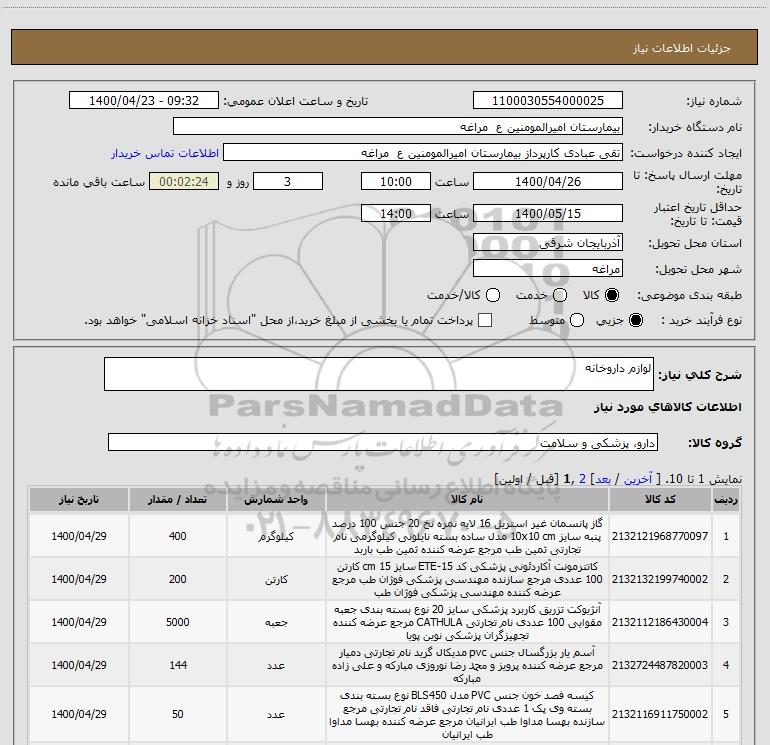Click the validity time field 14:00
The image size is (770, 745).
396,213
